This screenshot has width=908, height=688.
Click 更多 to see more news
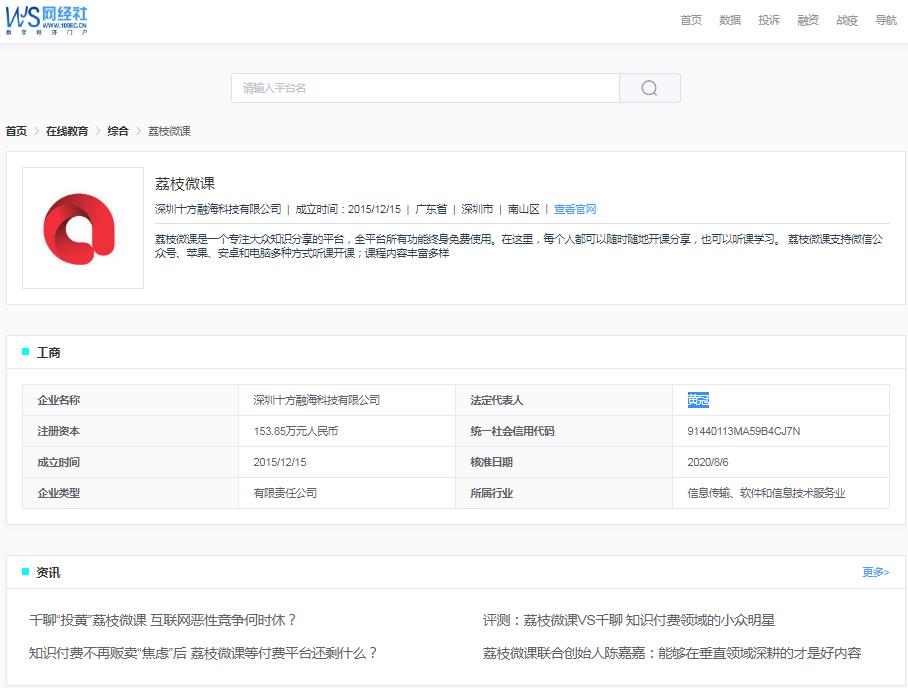pyautogui.click(x=873, y=572)
